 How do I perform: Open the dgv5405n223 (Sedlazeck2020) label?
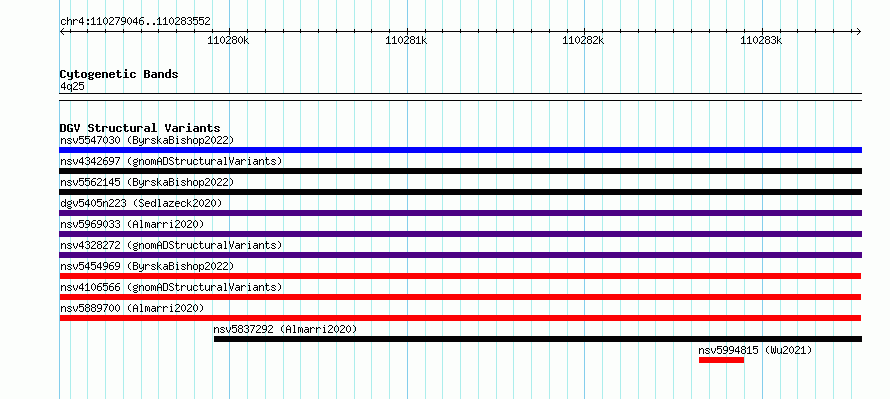(141, 203)
